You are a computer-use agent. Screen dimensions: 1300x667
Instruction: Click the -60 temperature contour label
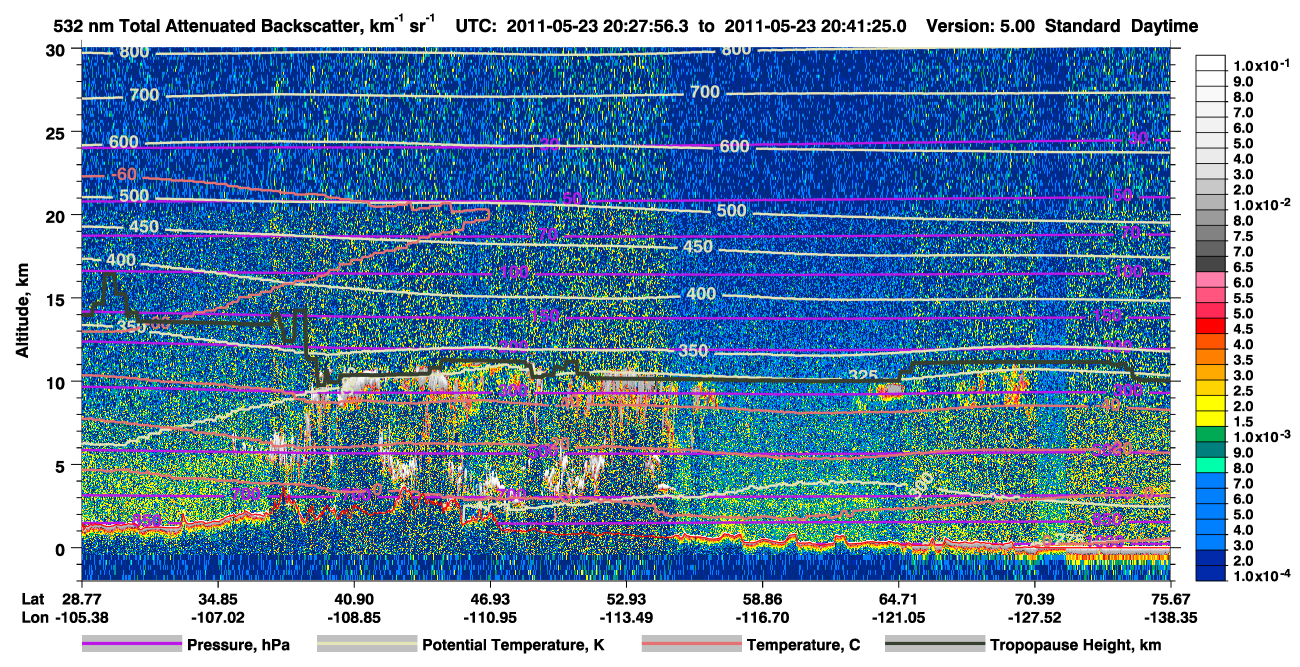pyautogui.click(x=125, y=173)
